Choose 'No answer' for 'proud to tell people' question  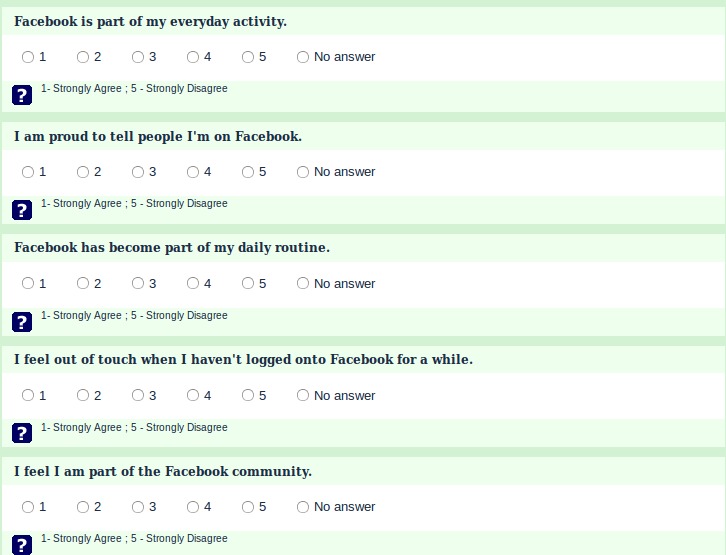[x=303, y=172]
